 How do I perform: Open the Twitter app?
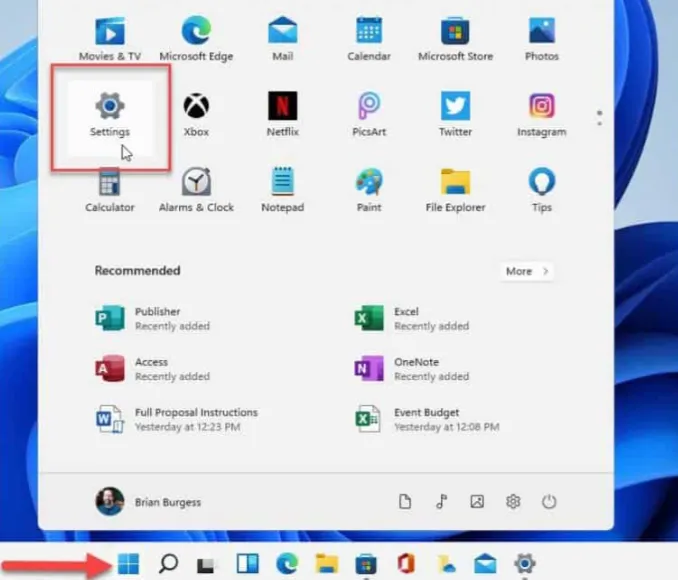pyautogui.click(x=455, y=114)
